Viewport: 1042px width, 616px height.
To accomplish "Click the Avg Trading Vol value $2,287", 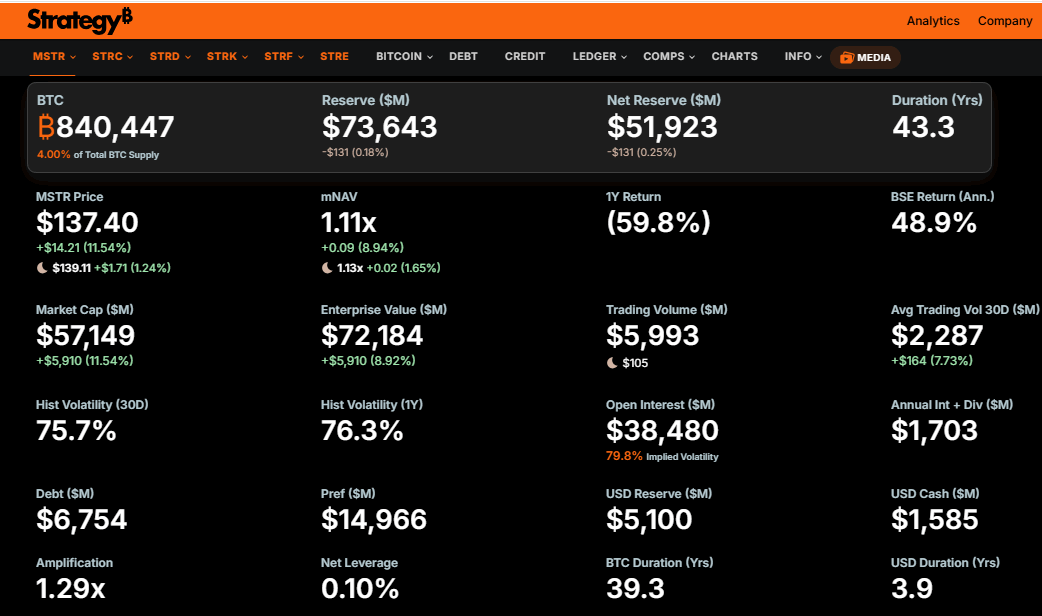I will tap(937, 335).
